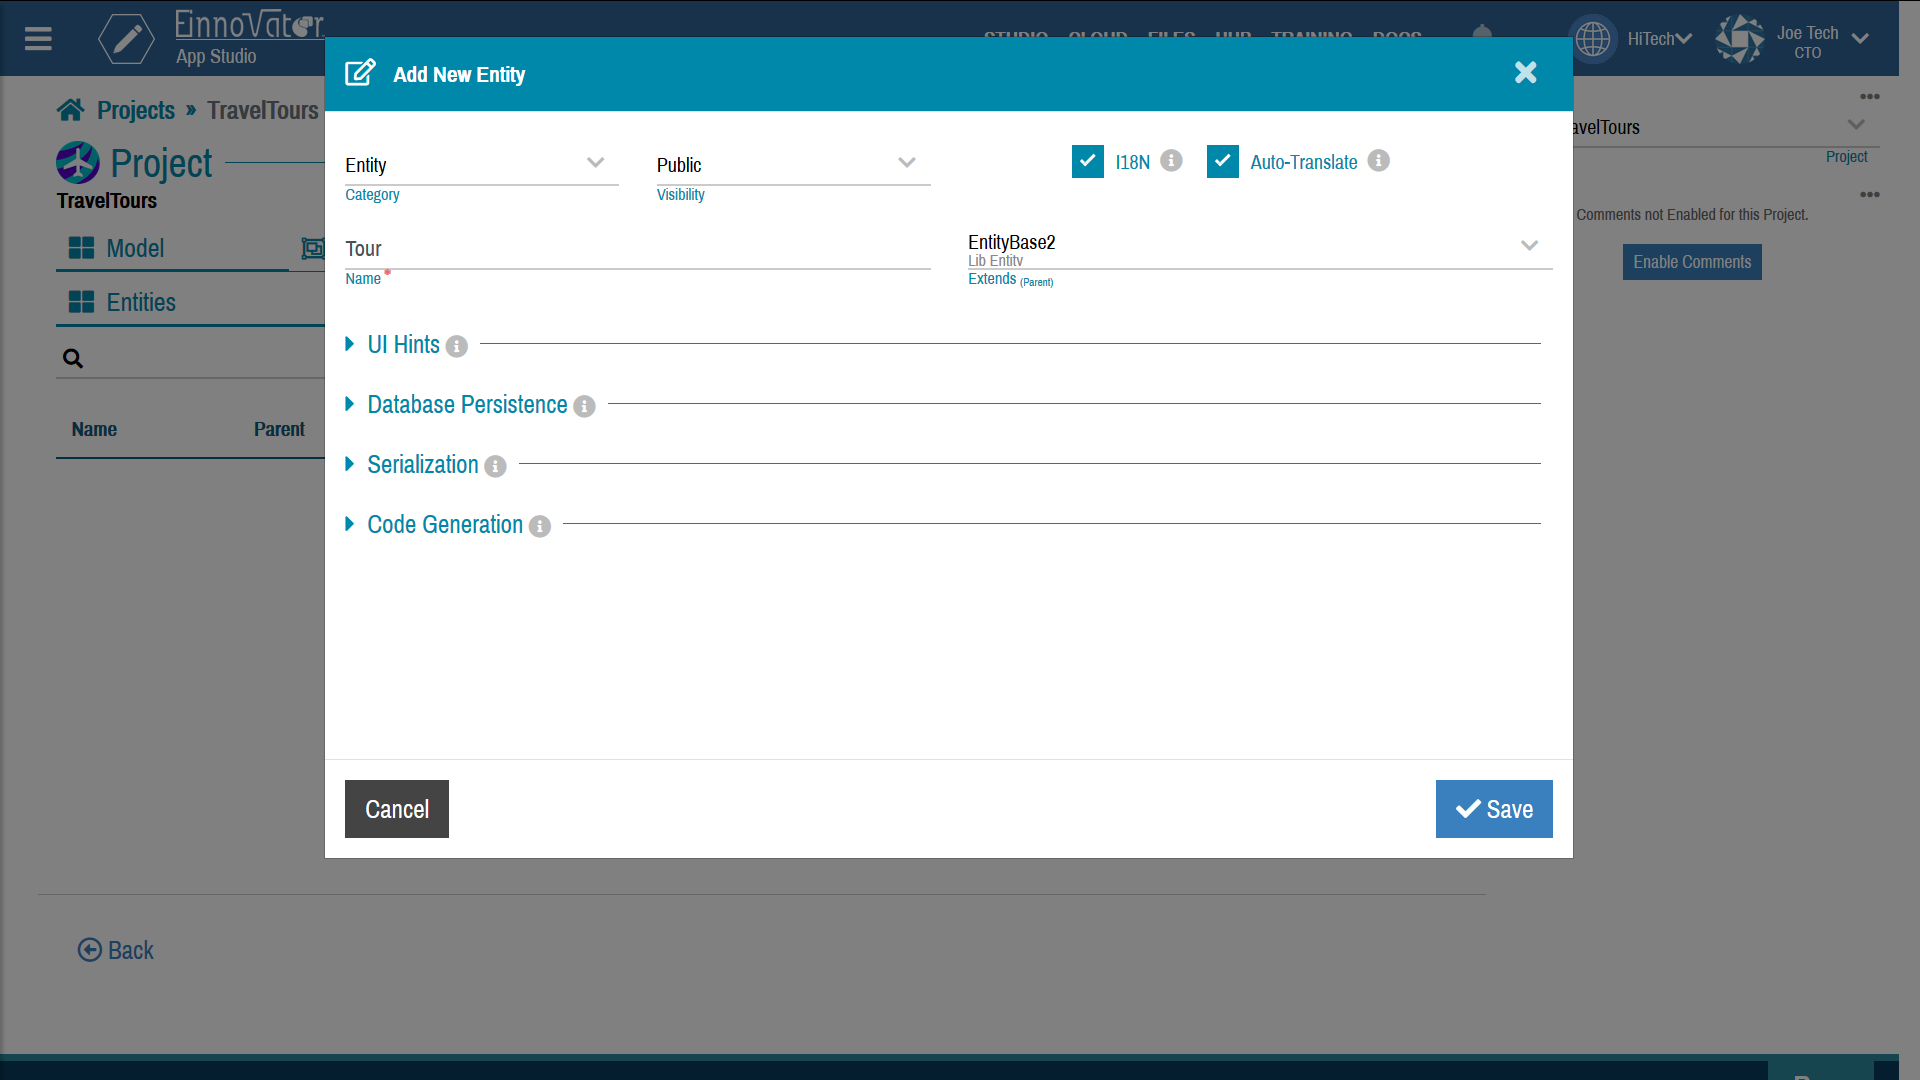
Task: Click the EnnoVator App Studio logo icon
Action: [127, 38]
